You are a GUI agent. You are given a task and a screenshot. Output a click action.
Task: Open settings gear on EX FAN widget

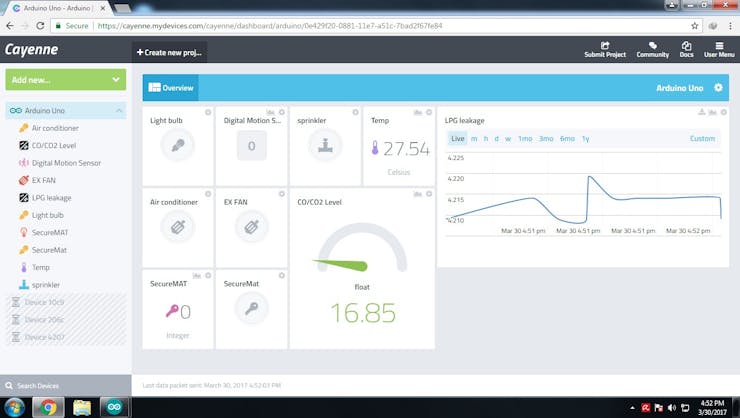[282, 194]
